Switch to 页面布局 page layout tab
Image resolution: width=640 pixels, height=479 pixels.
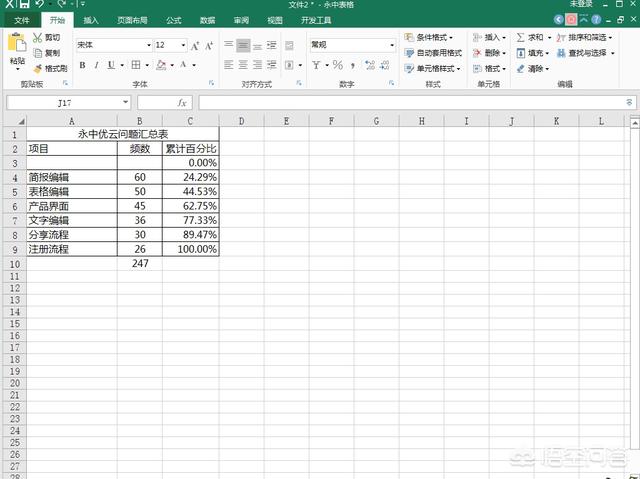pos(132,20)
